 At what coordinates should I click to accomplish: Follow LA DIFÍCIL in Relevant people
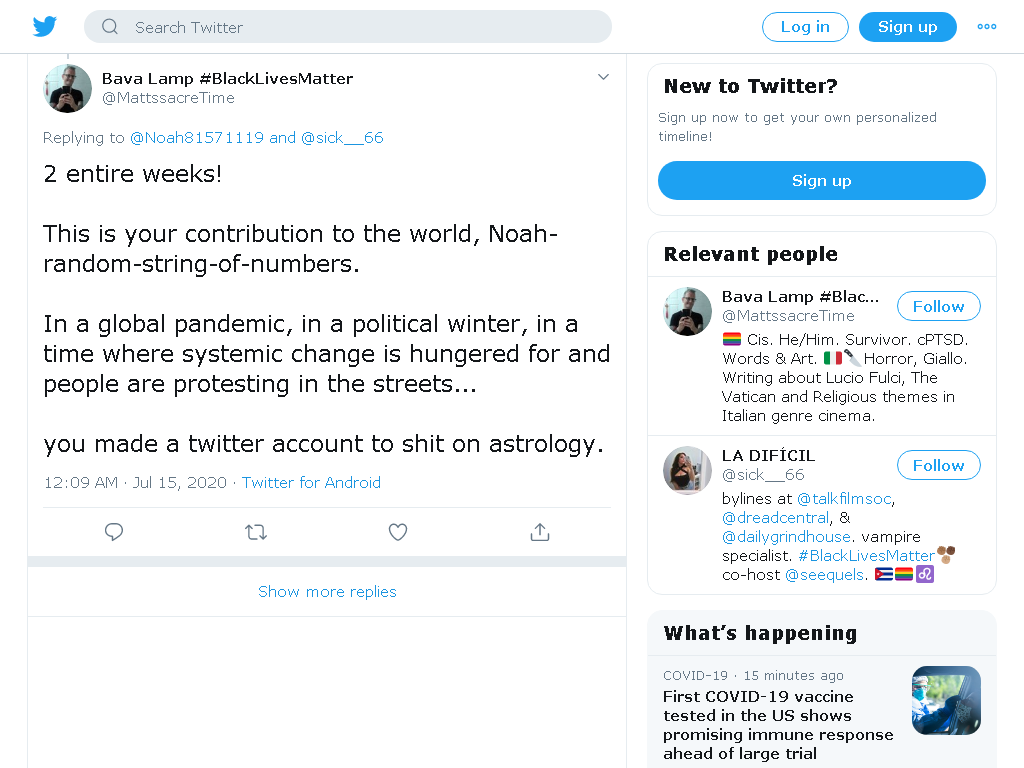tap(938, 465)
